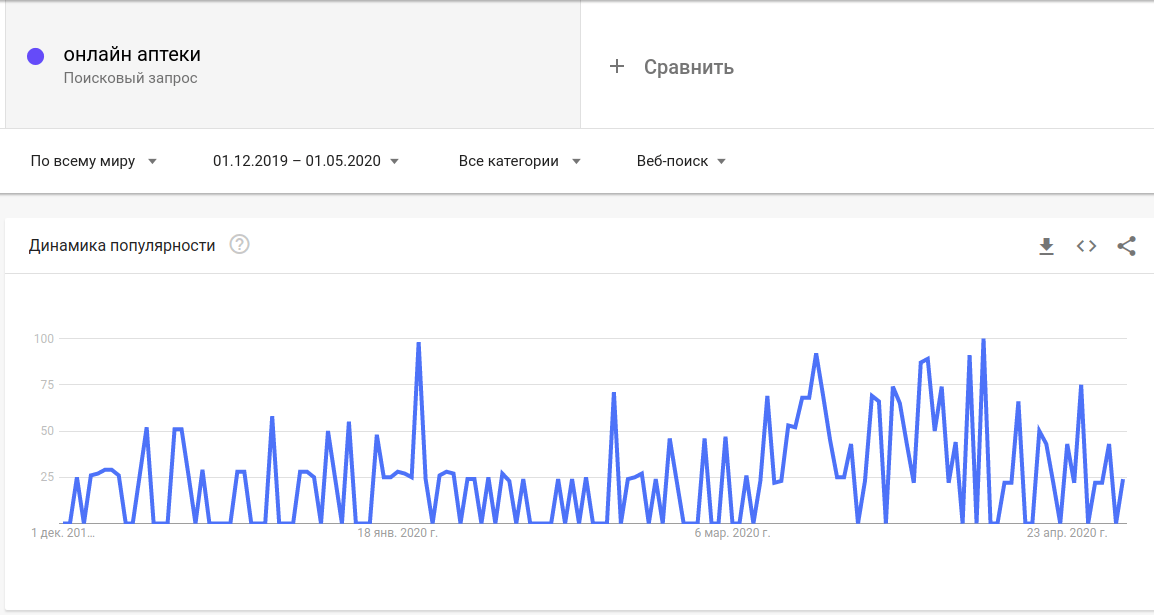Screen dimensions: 1154x615
Task: Click the chart's highest peak at 100 in April
Action: pos(984,341)
